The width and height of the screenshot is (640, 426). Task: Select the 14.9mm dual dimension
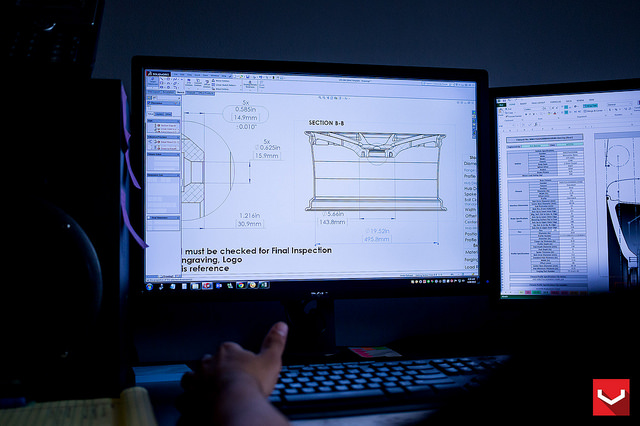(x=245, y=118)
